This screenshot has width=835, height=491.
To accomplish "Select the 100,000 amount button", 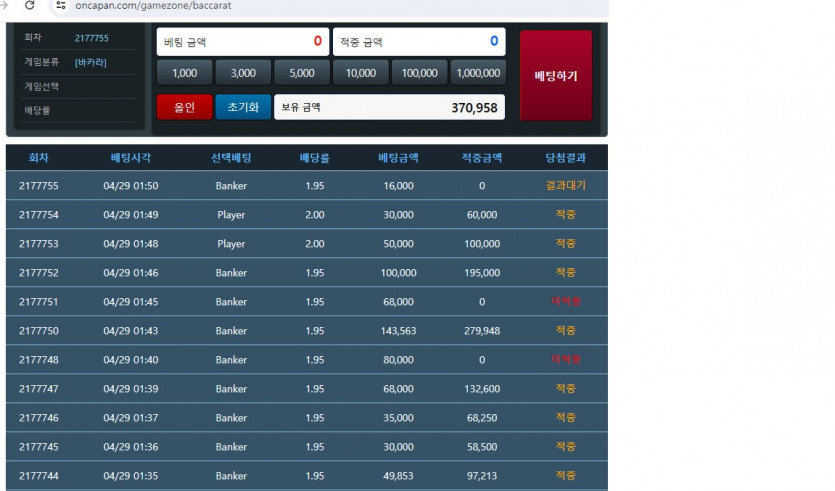I will (419, 73).
